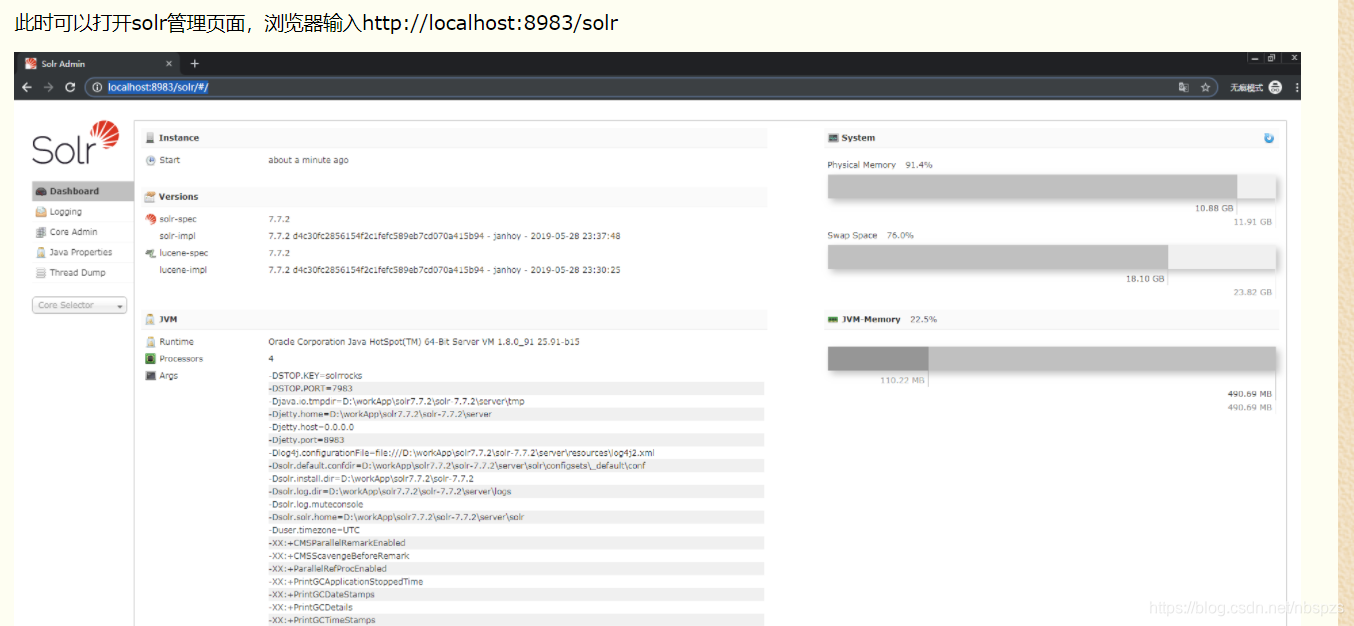Click the JVM section header icon
This screenshot has width=1354, height=626.
(x=150, y=320)
